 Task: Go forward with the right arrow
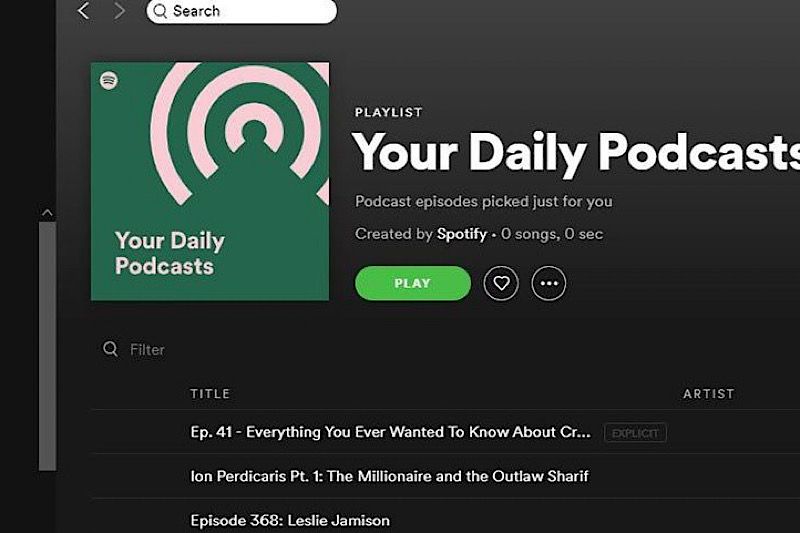click(119, 11)
